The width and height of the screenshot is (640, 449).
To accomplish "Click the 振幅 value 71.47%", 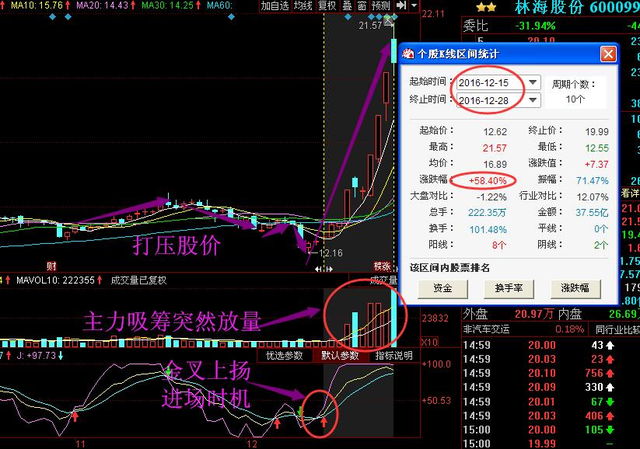I will click(x=592, y=180).
